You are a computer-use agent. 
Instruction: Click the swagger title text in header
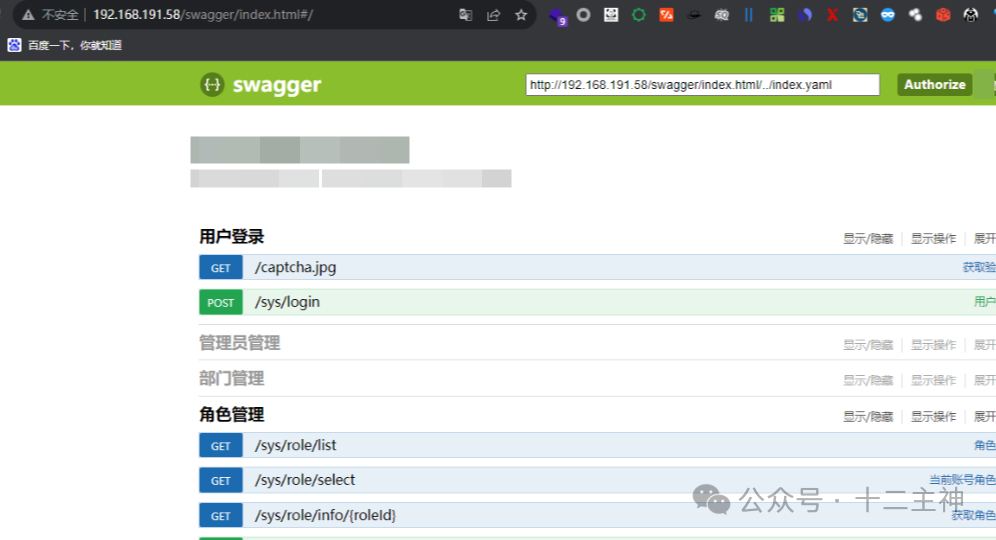pos(277,85)
